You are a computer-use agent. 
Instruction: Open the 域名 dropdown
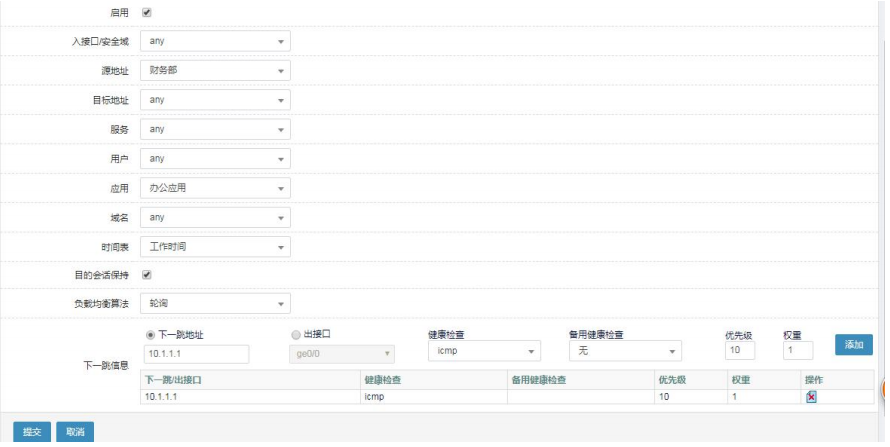(215, 217)
